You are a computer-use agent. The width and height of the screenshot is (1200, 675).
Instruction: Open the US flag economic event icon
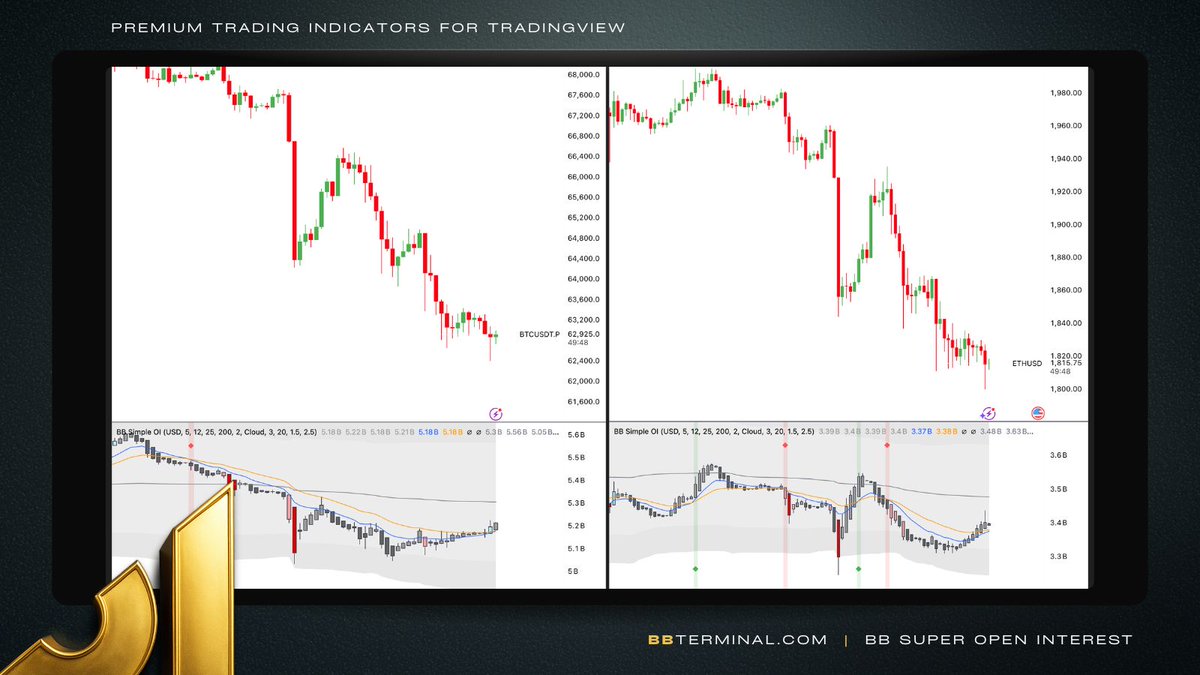pyautogui.click(x=1037, y=412)
